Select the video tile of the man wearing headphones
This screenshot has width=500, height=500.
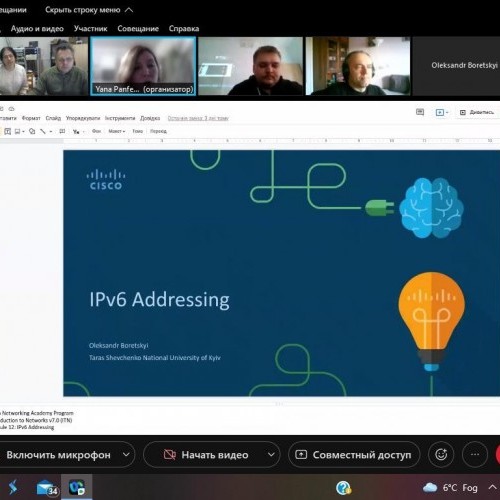coord(358,66)
